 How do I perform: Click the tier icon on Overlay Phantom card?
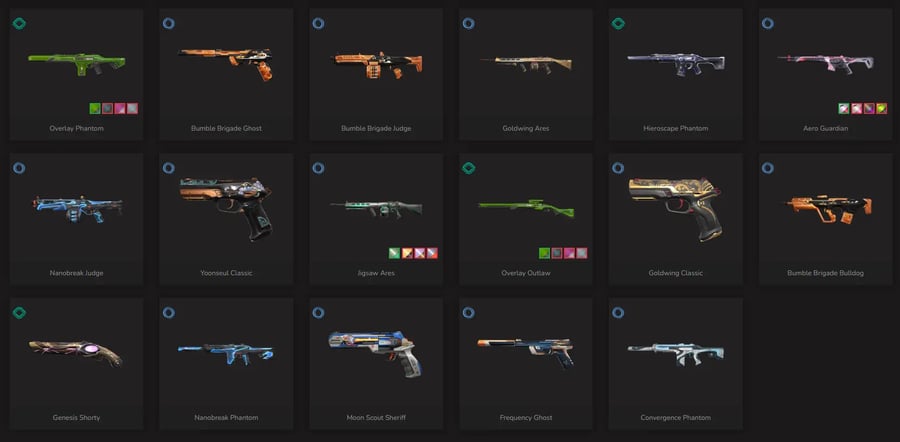point(19,24)
